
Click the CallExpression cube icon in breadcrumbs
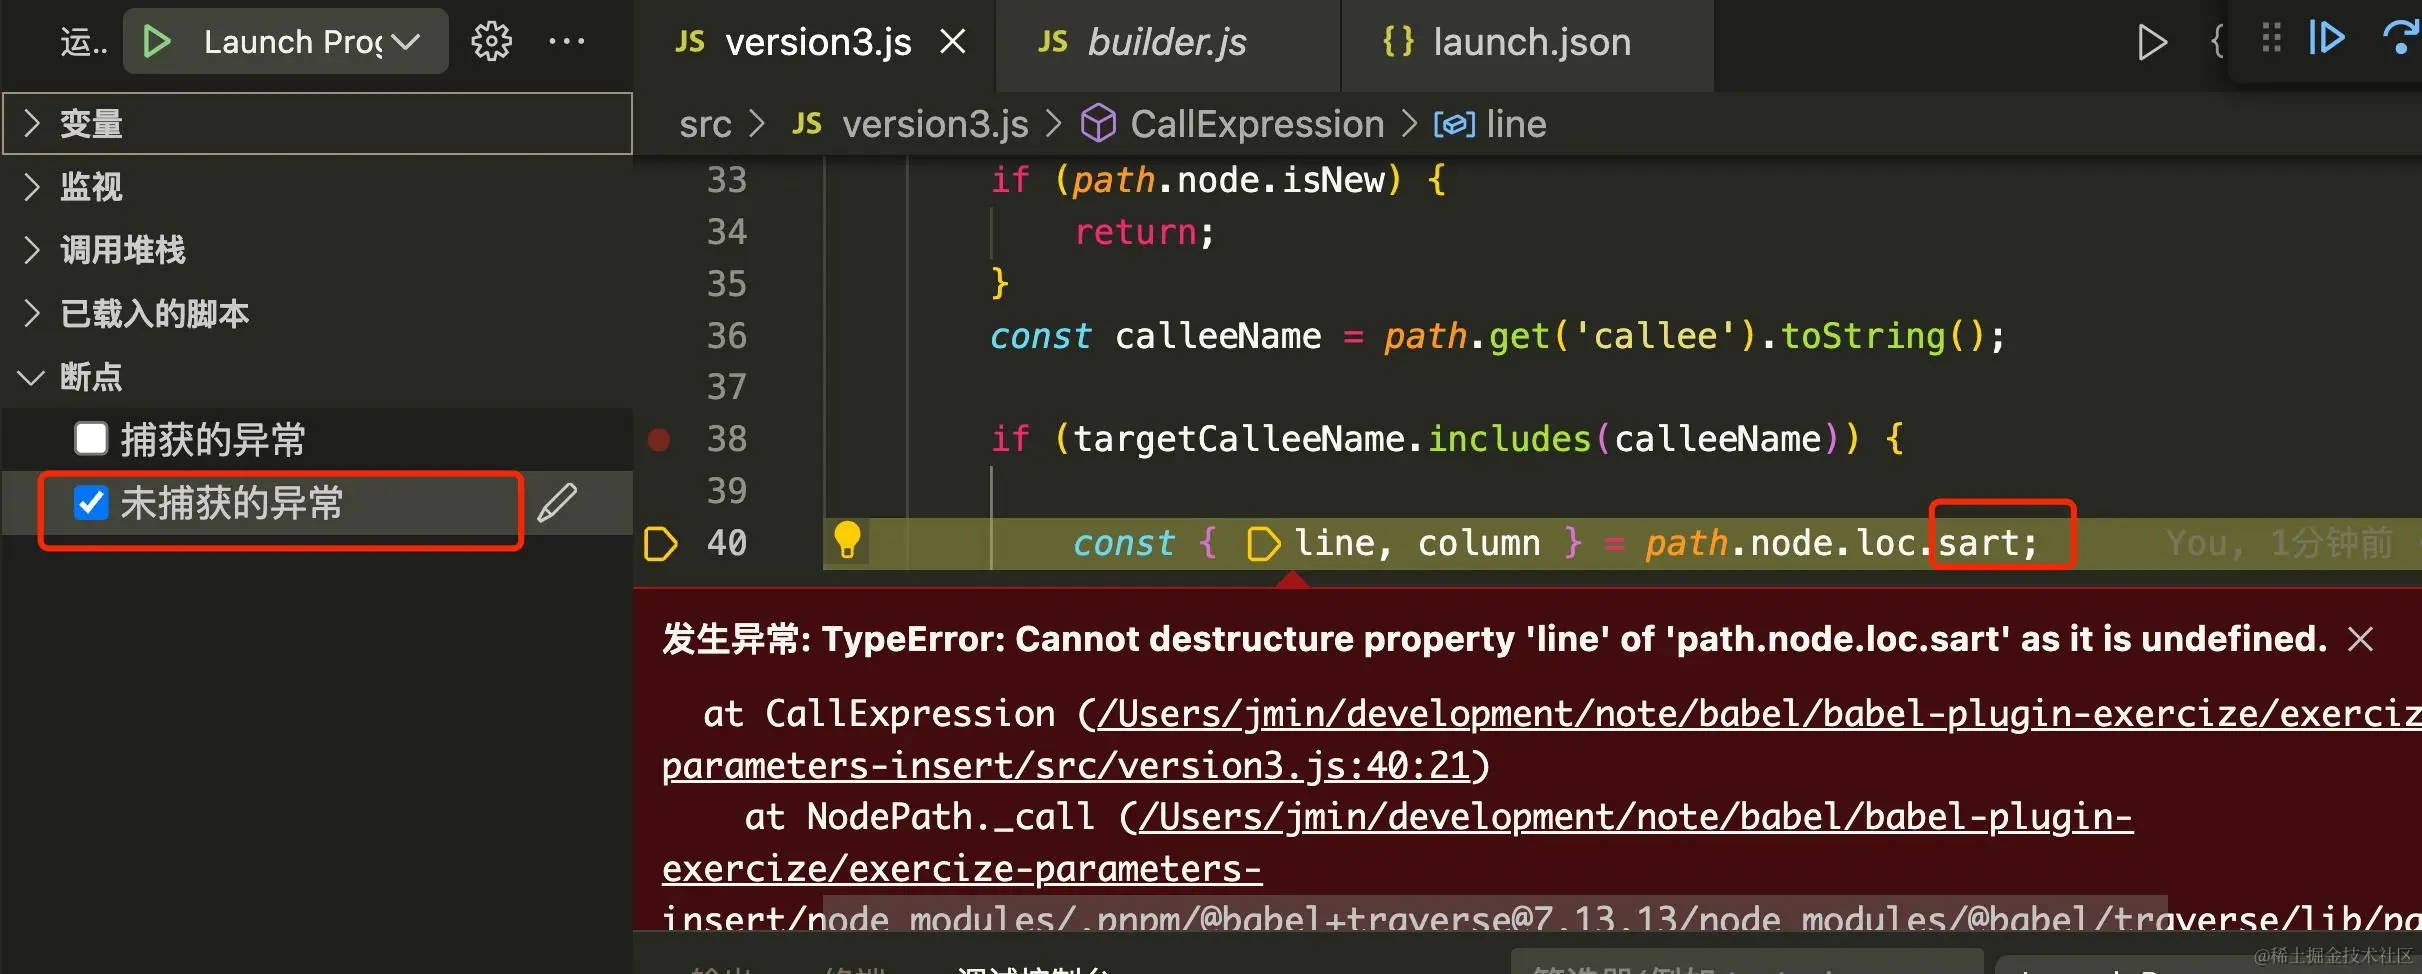pos(1098,124)
